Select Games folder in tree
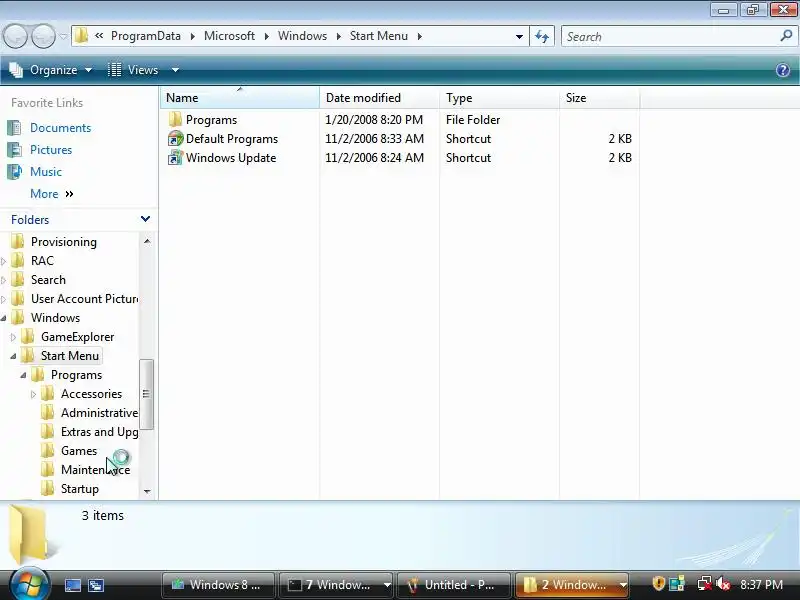The height and width of the screenshot is (600, 800). pos(79,451)
